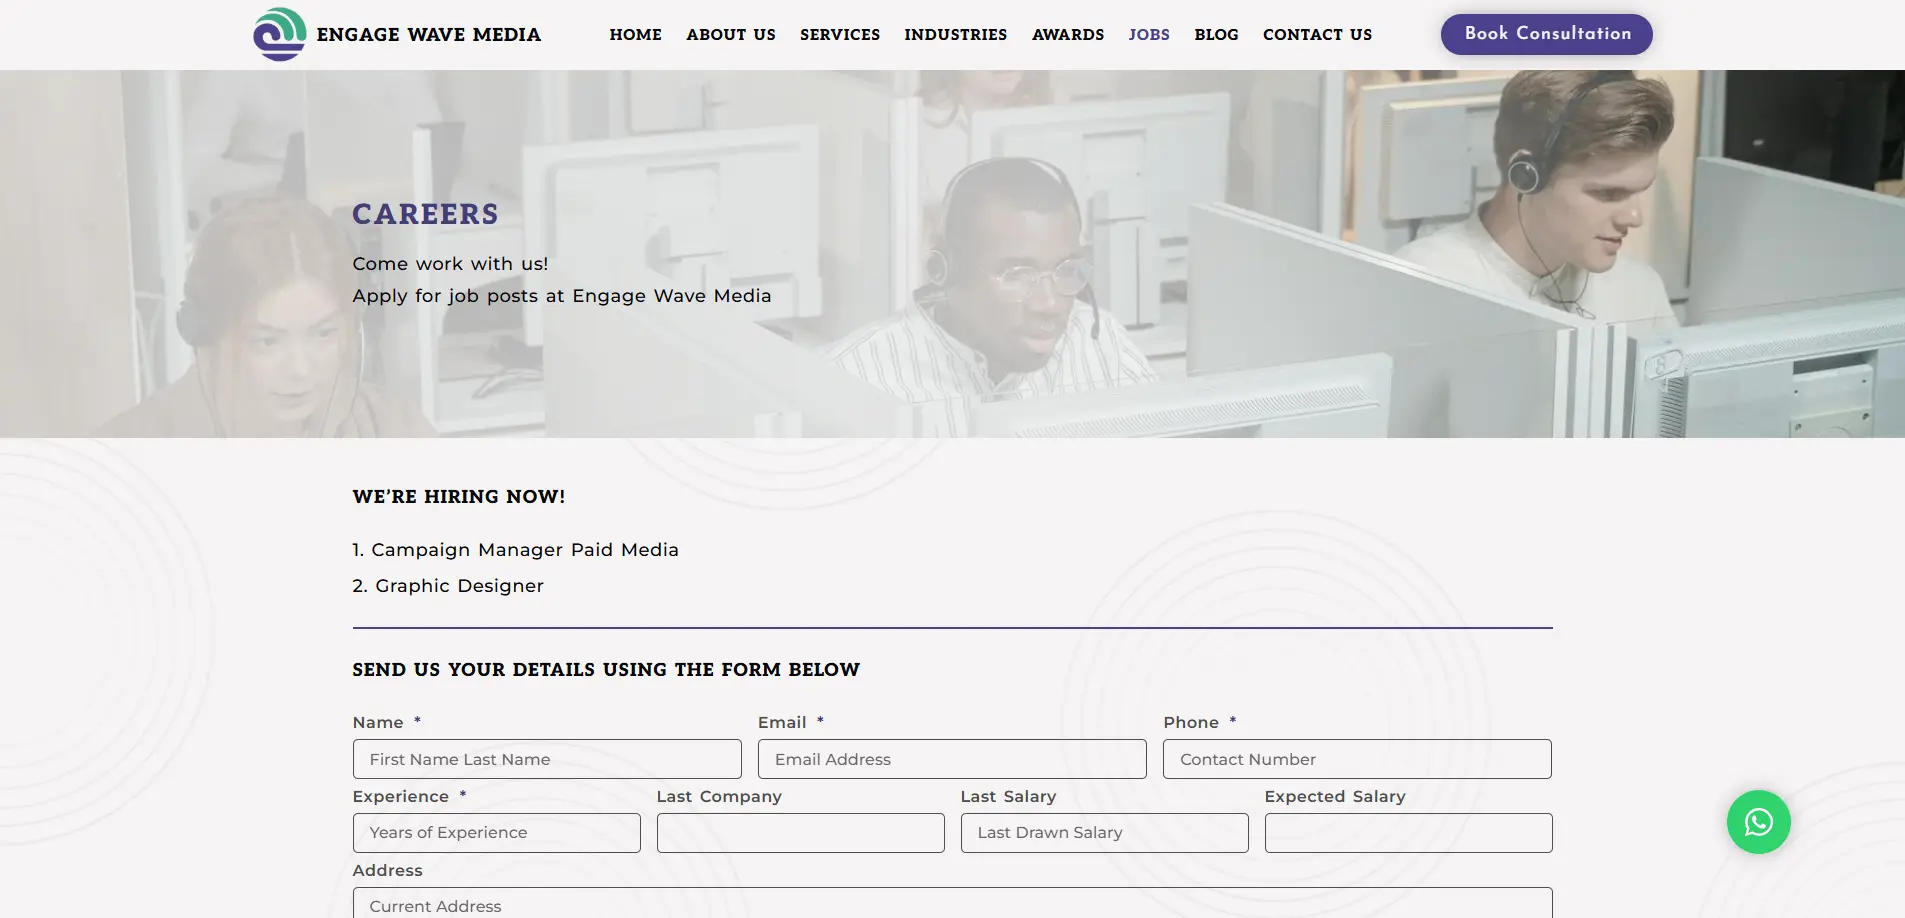Screen dimensions: 1905x918
Task: Visit the BLOG page
Action: pyautogui.click(x=1216, y=35)
